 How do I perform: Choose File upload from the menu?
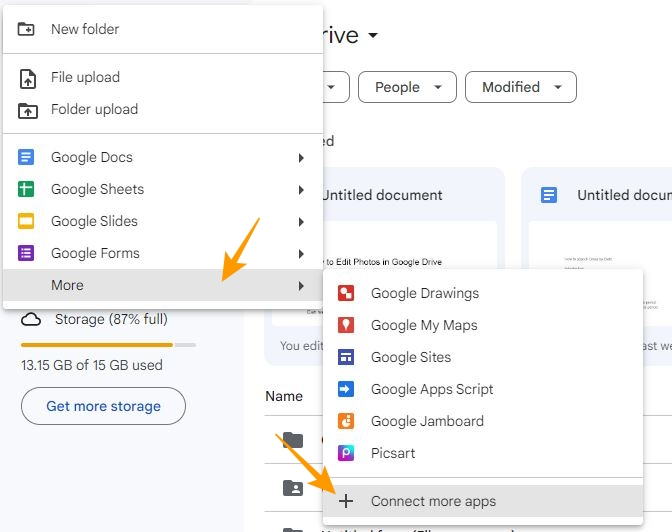[163, 78]
